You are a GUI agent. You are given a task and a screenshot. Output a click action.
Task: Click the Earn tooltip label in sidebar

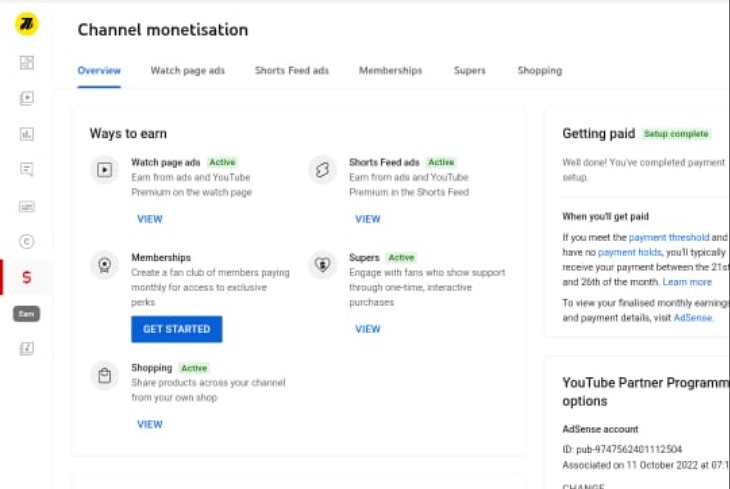(x=27, y=314)
